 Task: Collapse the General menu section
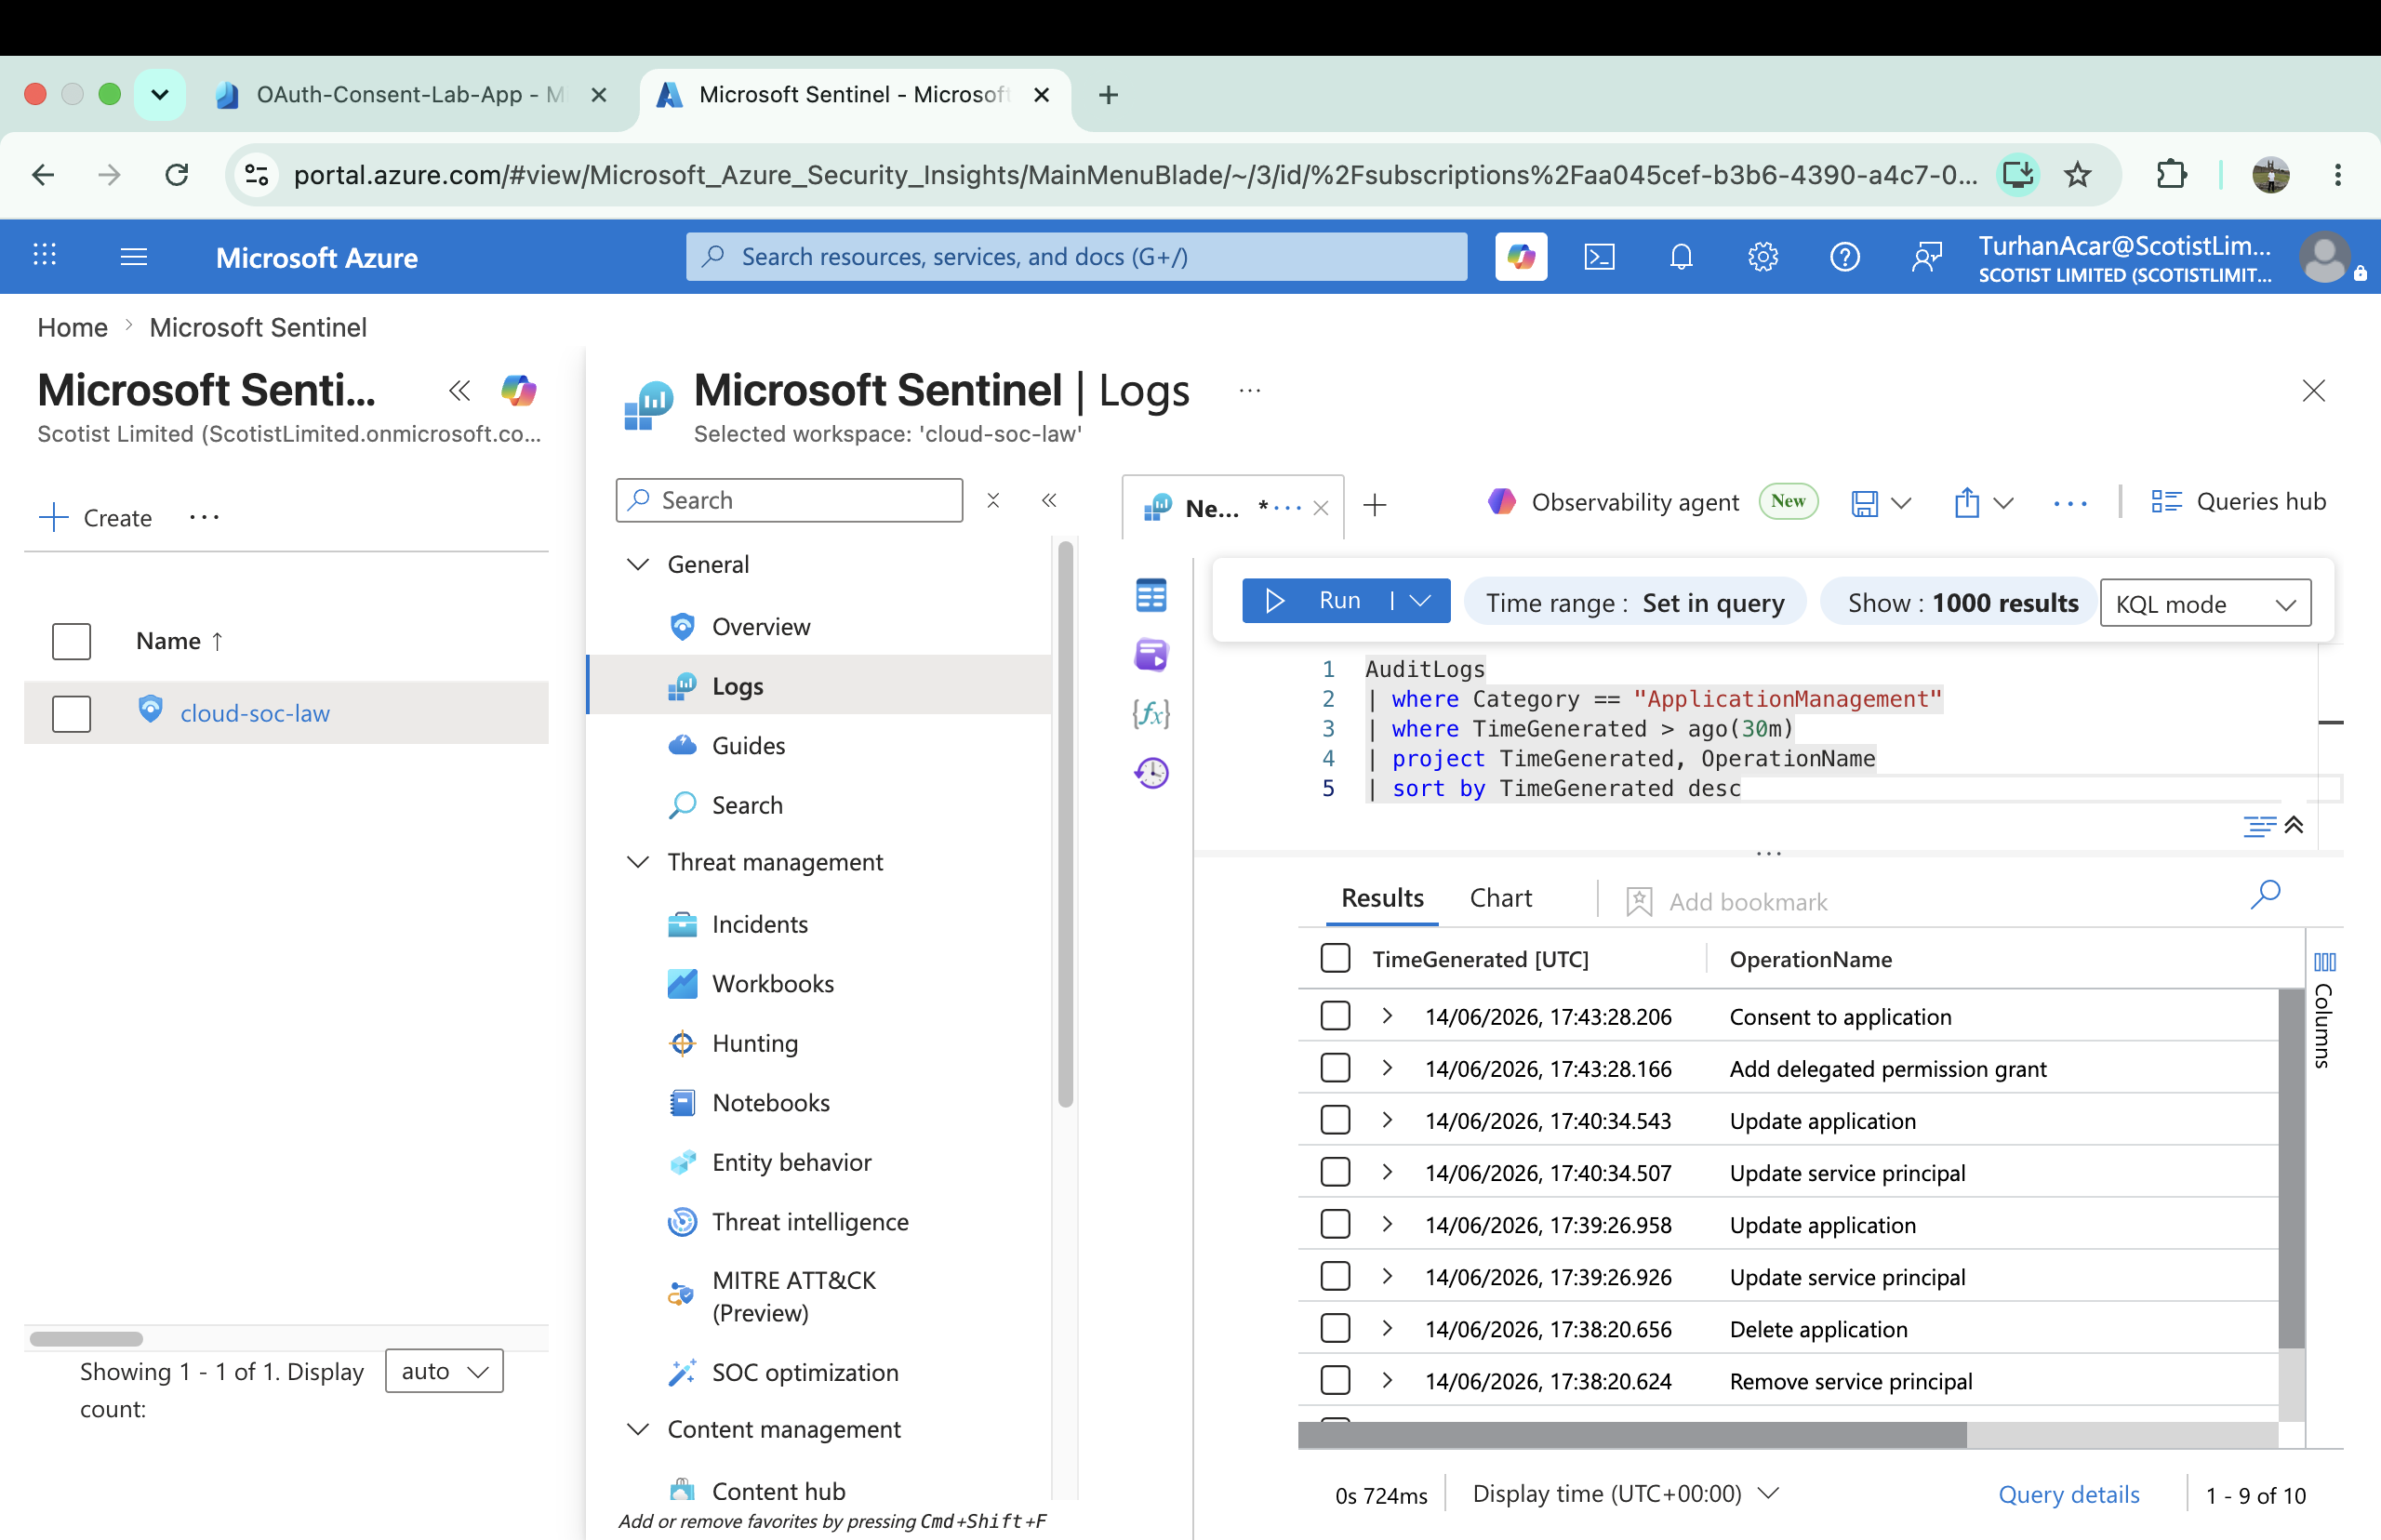pos(637,564)
